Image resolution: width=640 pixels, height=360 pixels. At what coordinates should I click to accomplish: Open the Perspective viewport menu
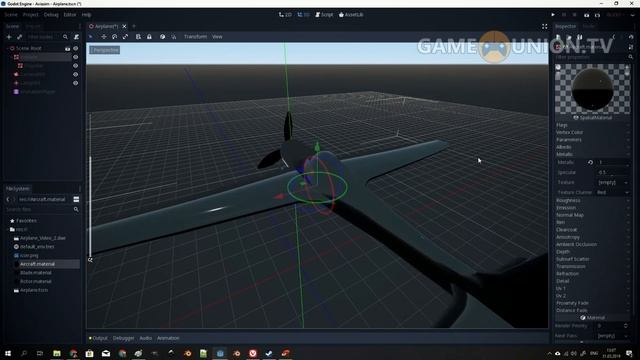(x=104, y=50)
